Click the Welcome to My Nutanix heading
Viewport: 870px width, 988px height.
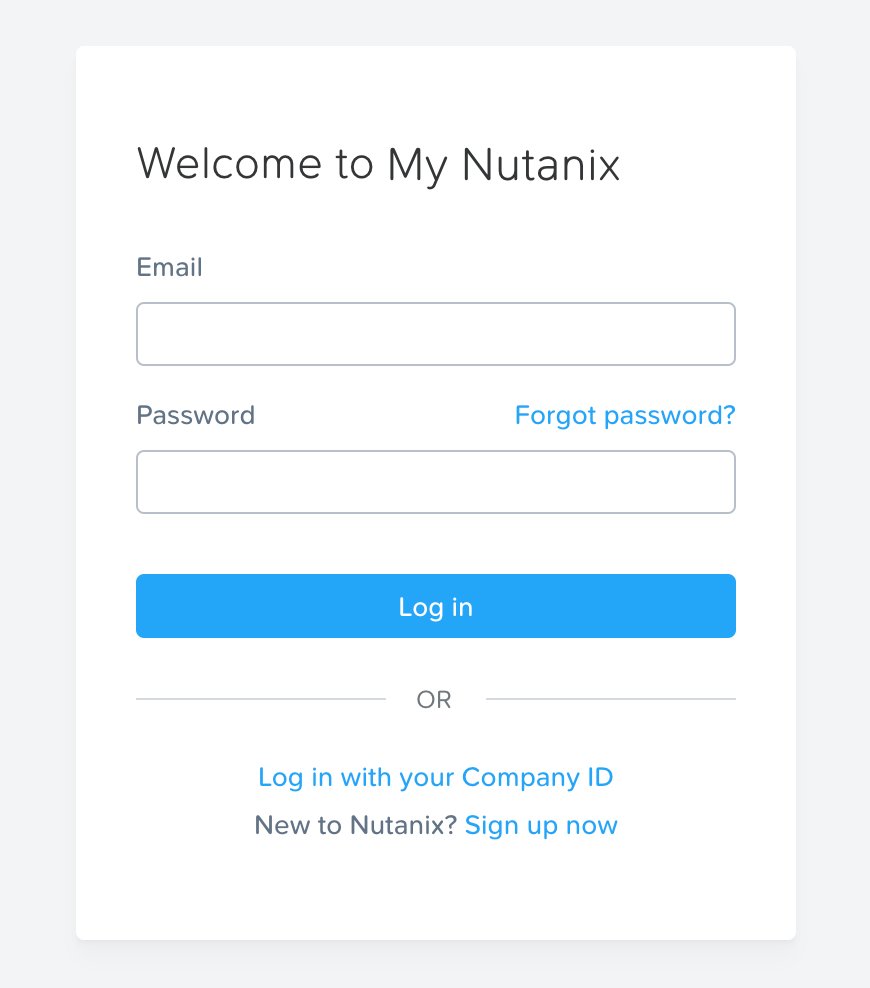point(378,165)
